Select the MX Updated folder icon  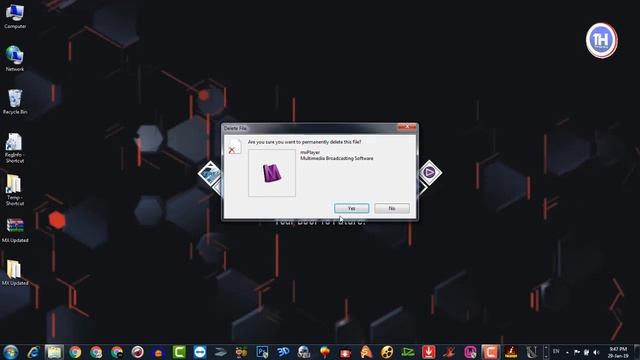(x=15, y=273)
